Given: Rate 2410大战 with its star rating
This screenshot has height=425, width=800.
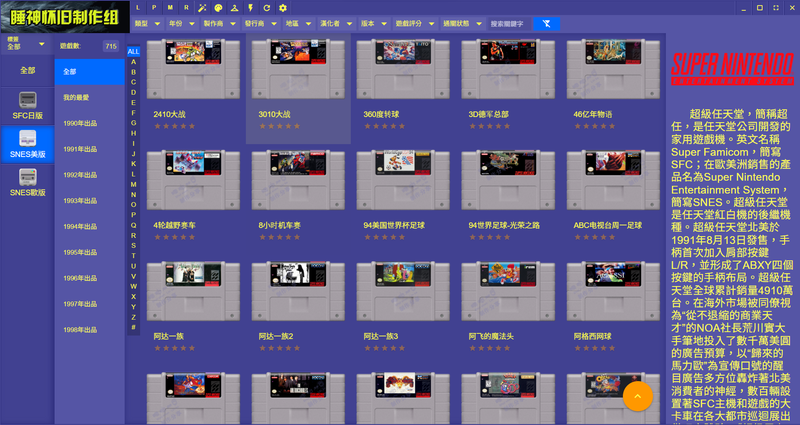Looking at the screenshot, I should (x=174, y=126).
